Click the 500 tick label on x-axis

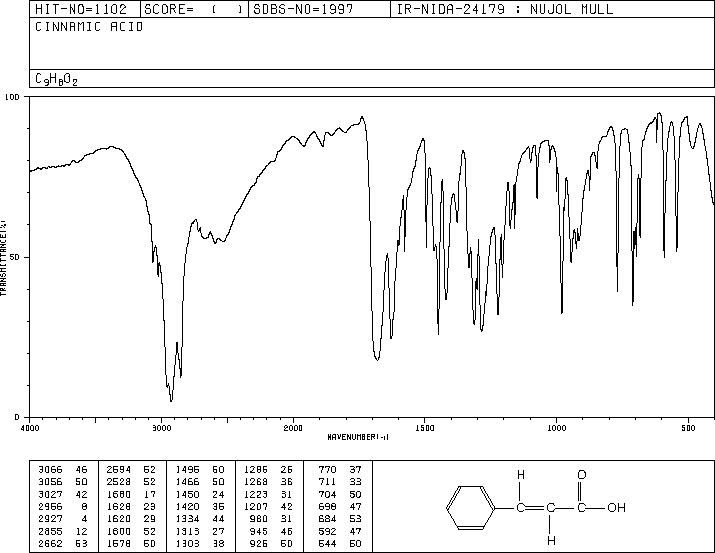(x=688, y=428)
